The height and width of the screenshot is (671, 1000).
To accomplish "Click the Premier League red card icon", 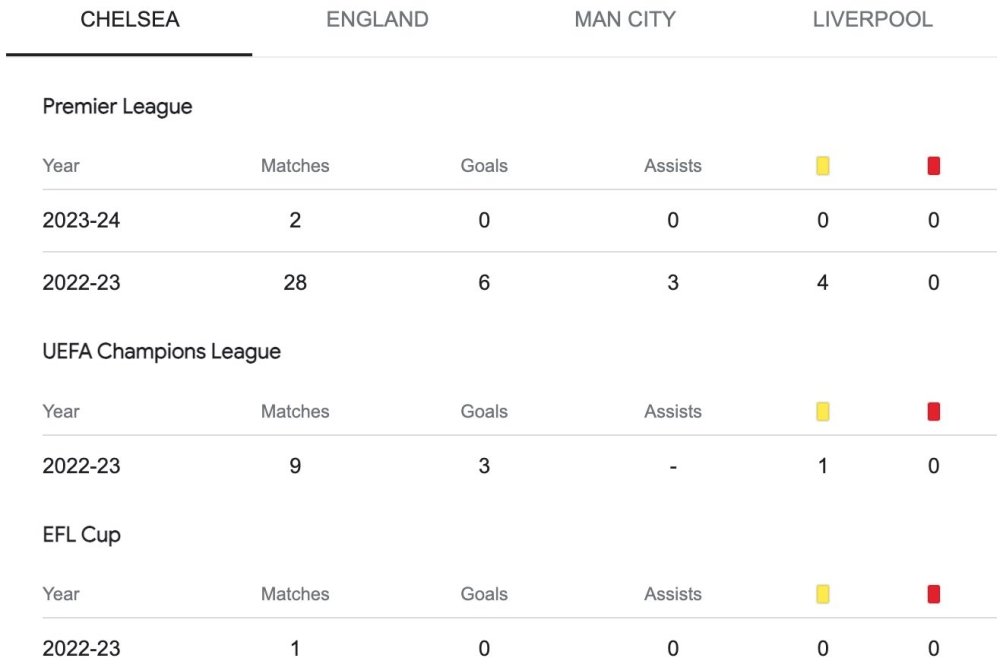I will (x=934, y=166).
